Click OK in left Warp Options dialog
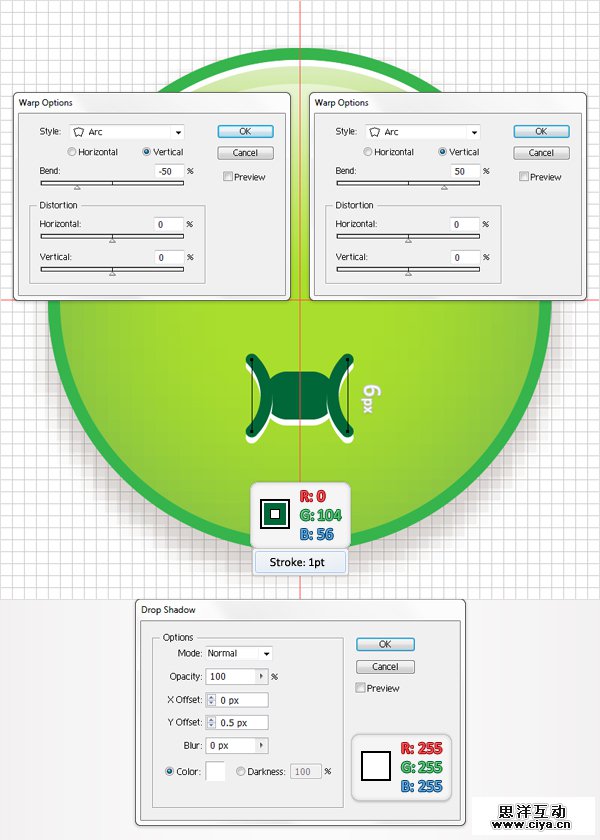Screen dimensions: 600x840 [x=245, y=131]
